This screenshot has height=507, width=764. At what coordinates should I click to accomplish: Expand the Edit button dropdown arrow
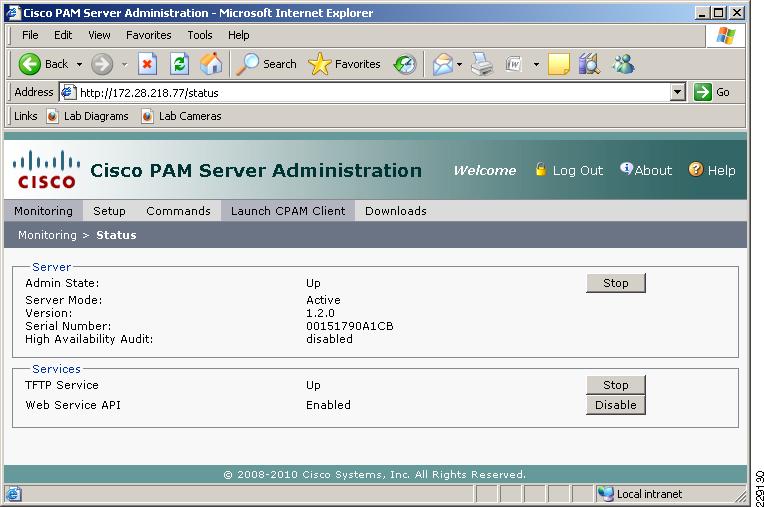click(536, 64)
